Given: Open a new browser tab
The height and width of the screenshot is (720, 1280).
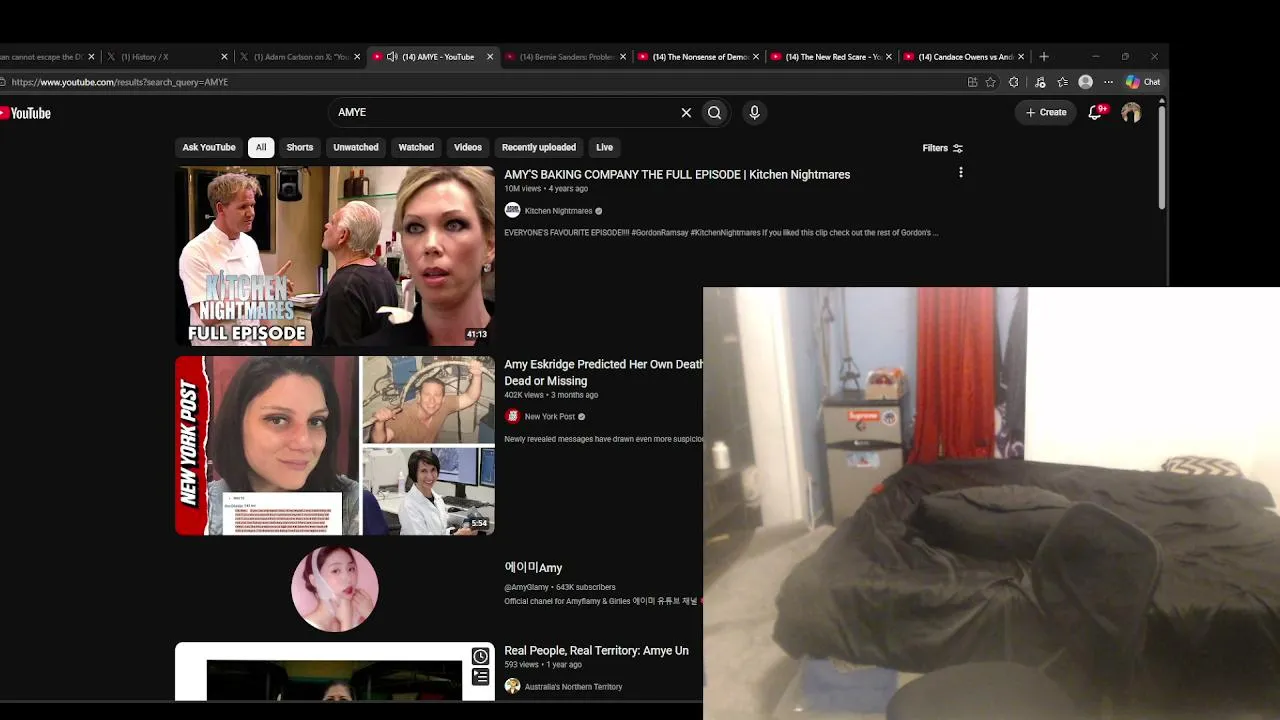Looking at the screenshot, I should (1044, 57).
